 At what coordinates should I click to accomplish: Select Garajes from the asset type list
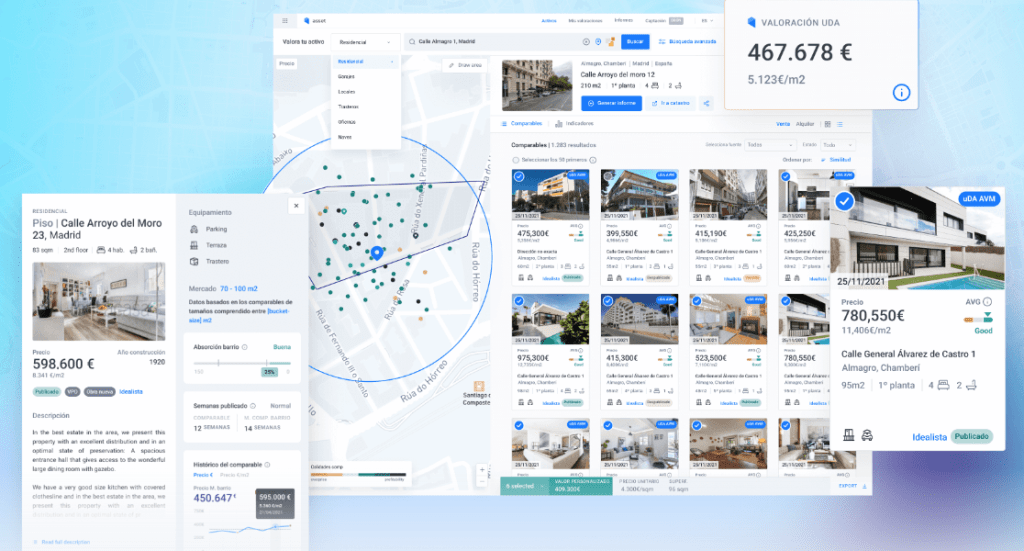coord(347,76)
